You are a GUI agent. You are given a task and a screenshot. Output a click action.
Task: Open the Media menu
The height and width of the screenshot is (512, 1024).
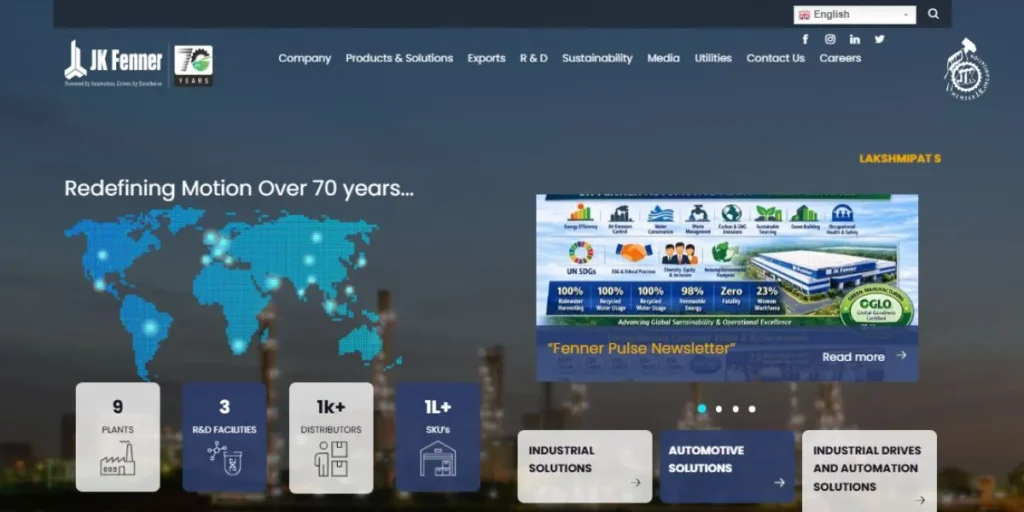click(x=664, y=58)
